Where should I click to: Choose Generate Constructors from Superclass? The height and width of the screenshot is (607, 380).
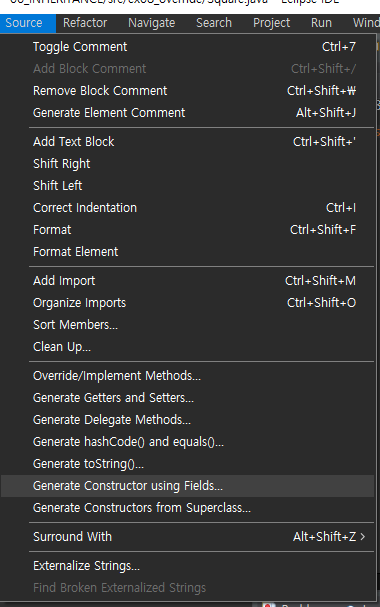point(188,508)
